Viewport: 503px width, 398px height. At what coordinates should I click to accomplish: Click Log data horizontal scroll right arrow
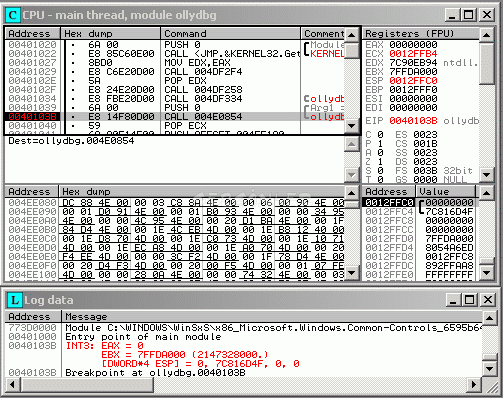pos(473,384)
